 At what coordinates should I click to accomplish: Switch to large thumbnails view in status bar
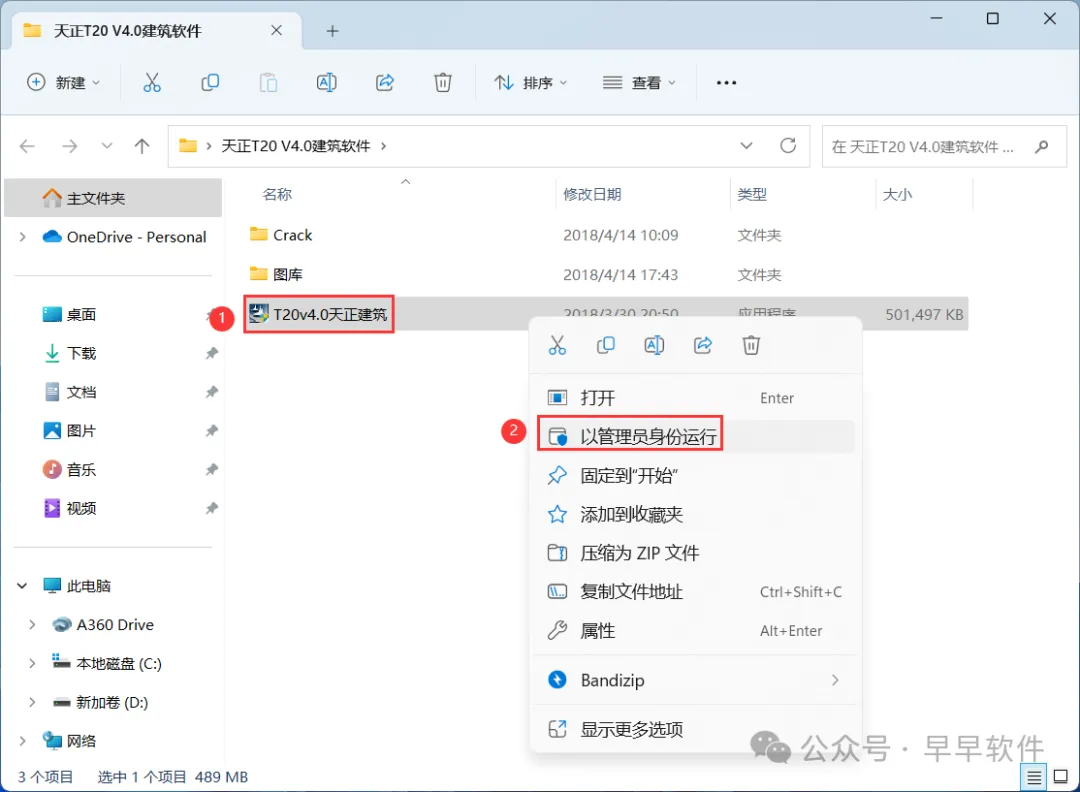pyautogui.click(x=1061, y=778)
